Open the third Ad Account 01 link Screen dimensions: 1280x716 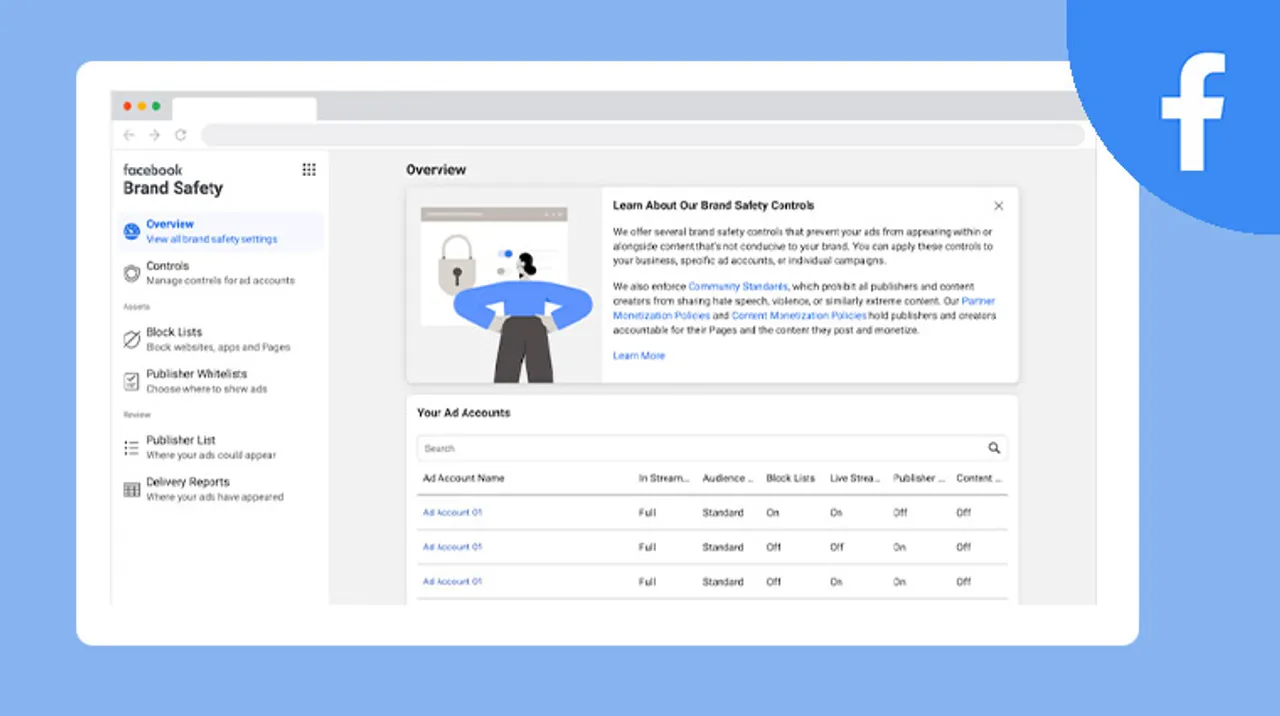tap(452, 582)
